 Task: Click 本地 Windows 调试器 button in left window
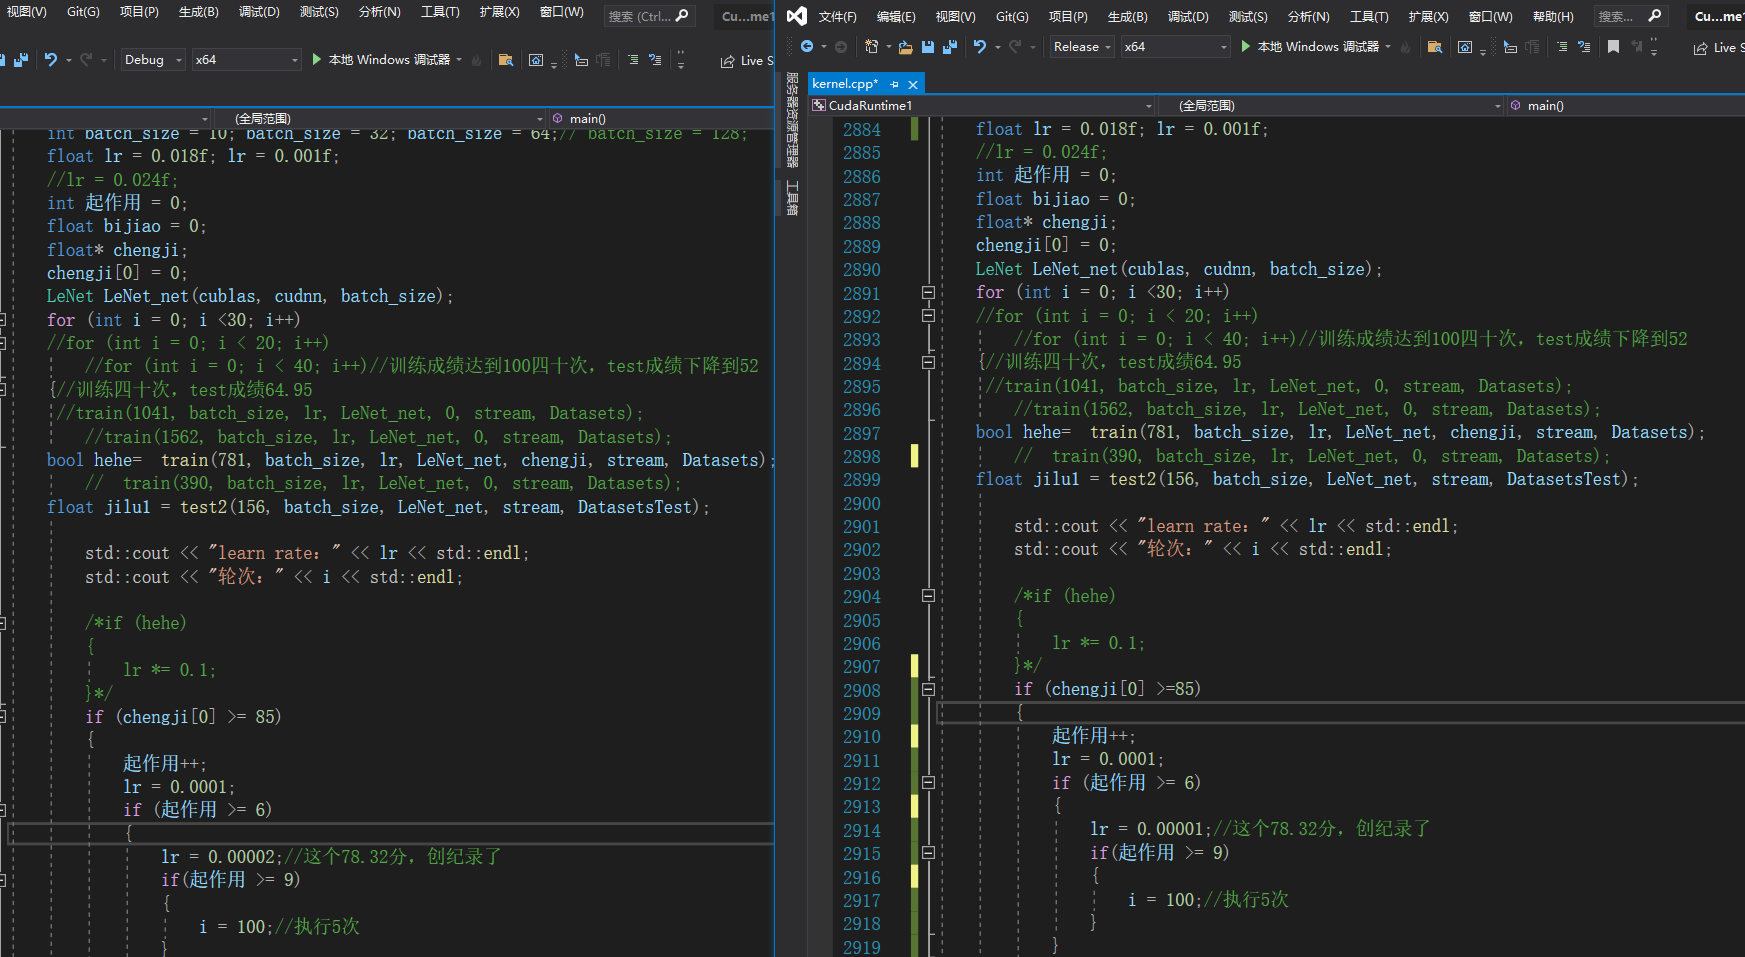387,60
